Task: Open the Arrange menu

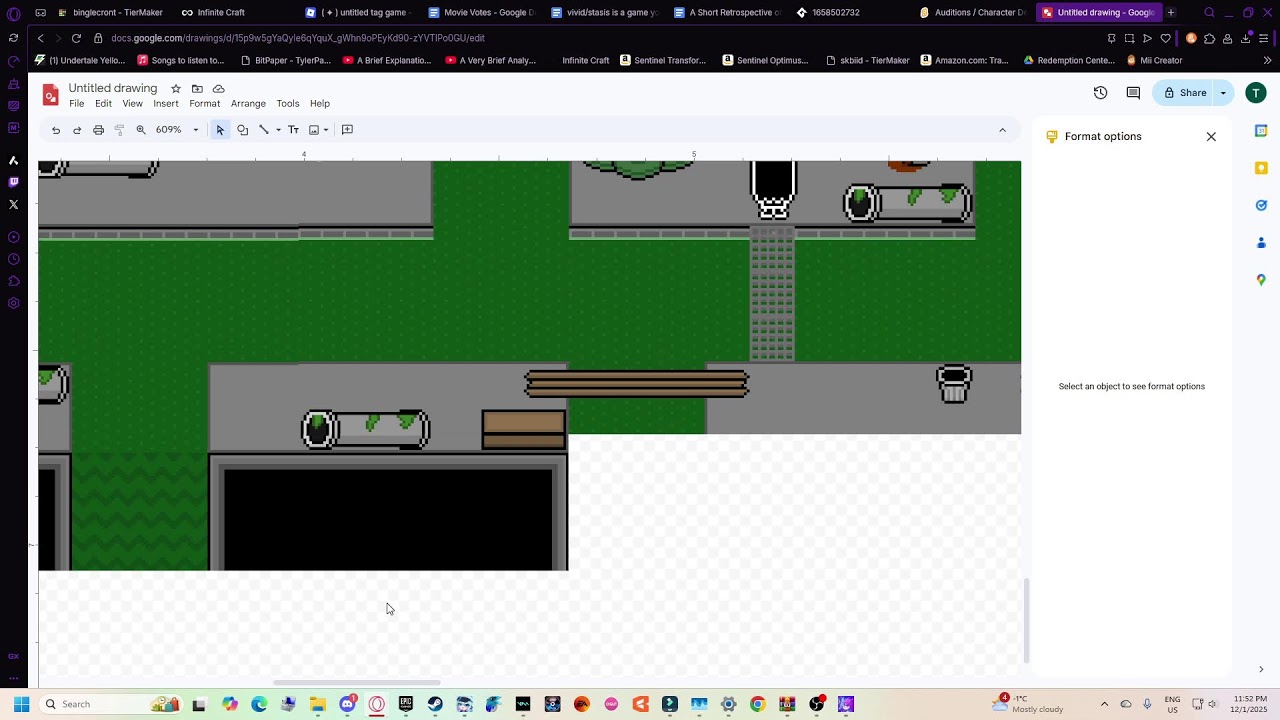Action: (248, 104)
